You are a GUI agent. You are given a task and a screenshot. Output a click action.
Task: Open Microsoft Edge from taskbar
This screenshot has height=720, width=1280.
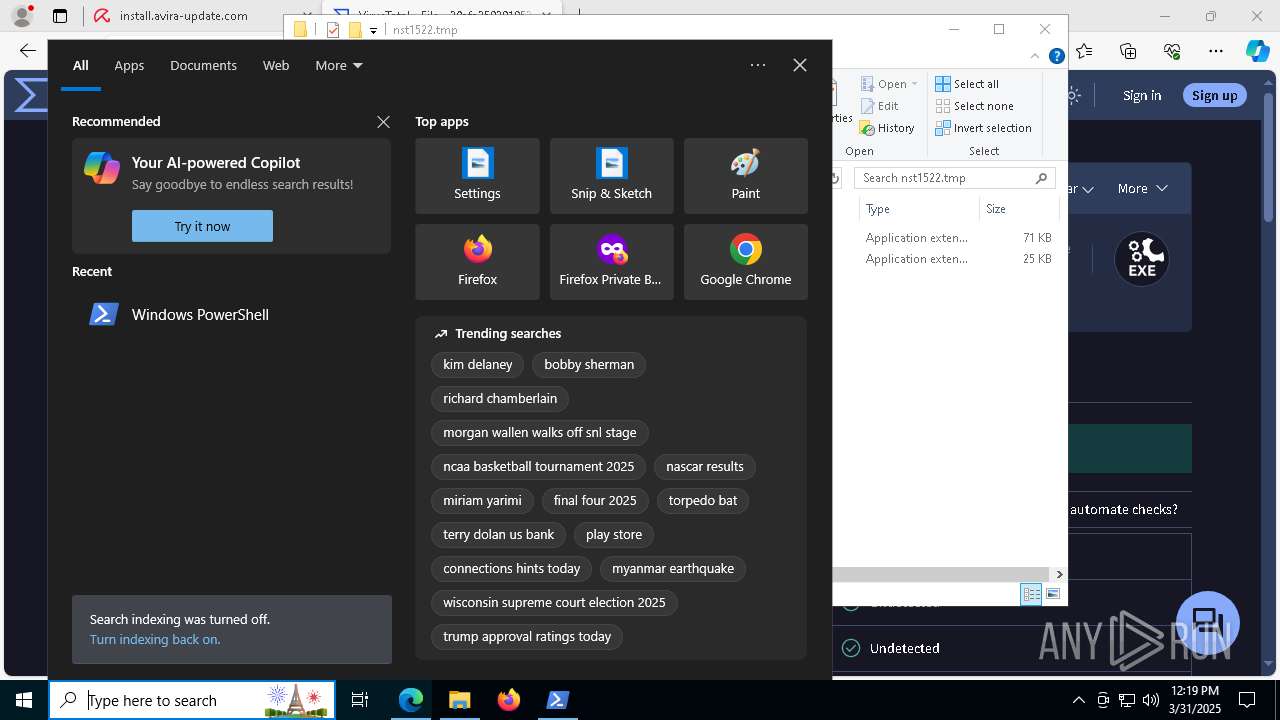411,700
